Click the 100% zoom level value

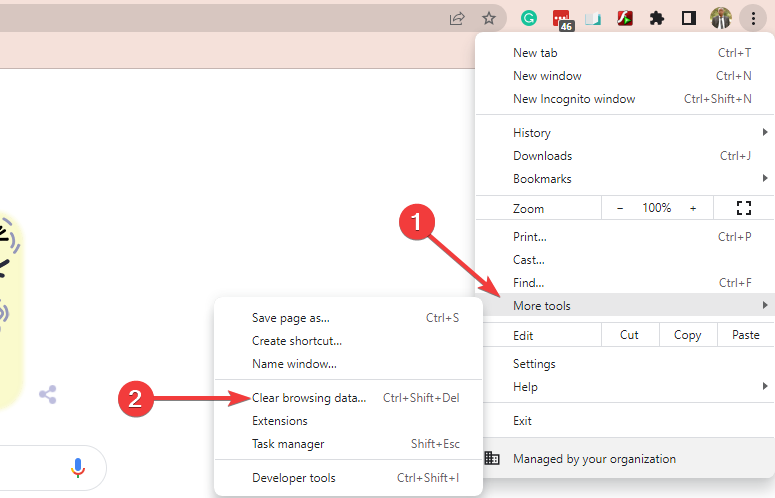click(656, 208)
